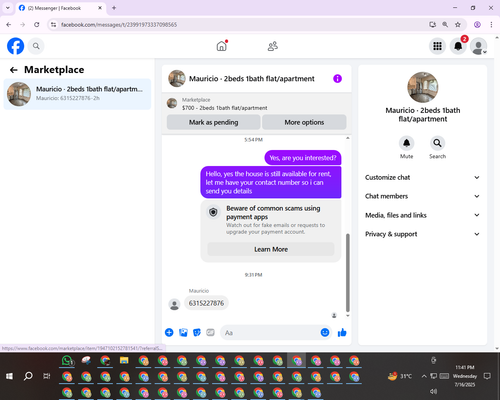Choose the sticker icon in the composer
Viewport: 500px width, 400px height.
click(197, 332)
